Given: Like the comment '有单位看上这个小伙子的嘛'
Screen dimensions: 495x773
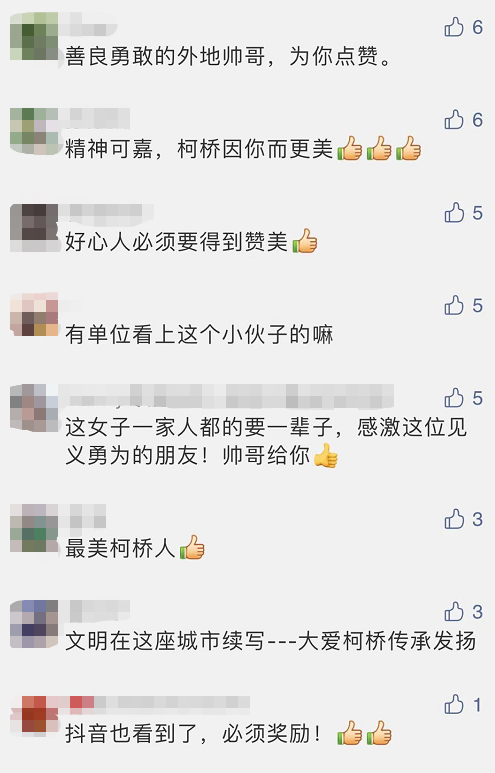Looking at the screenshot, I should pos(454,306).
